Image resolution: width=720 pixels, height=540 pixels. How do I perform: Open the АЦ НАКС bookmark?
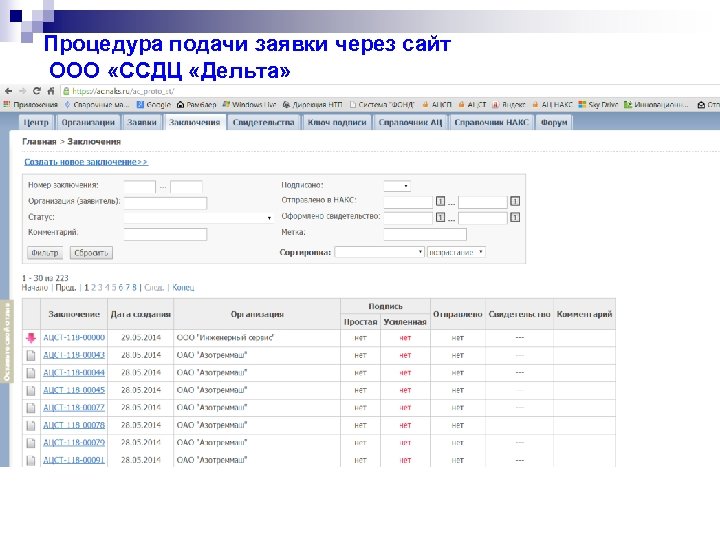coord(552,105)
